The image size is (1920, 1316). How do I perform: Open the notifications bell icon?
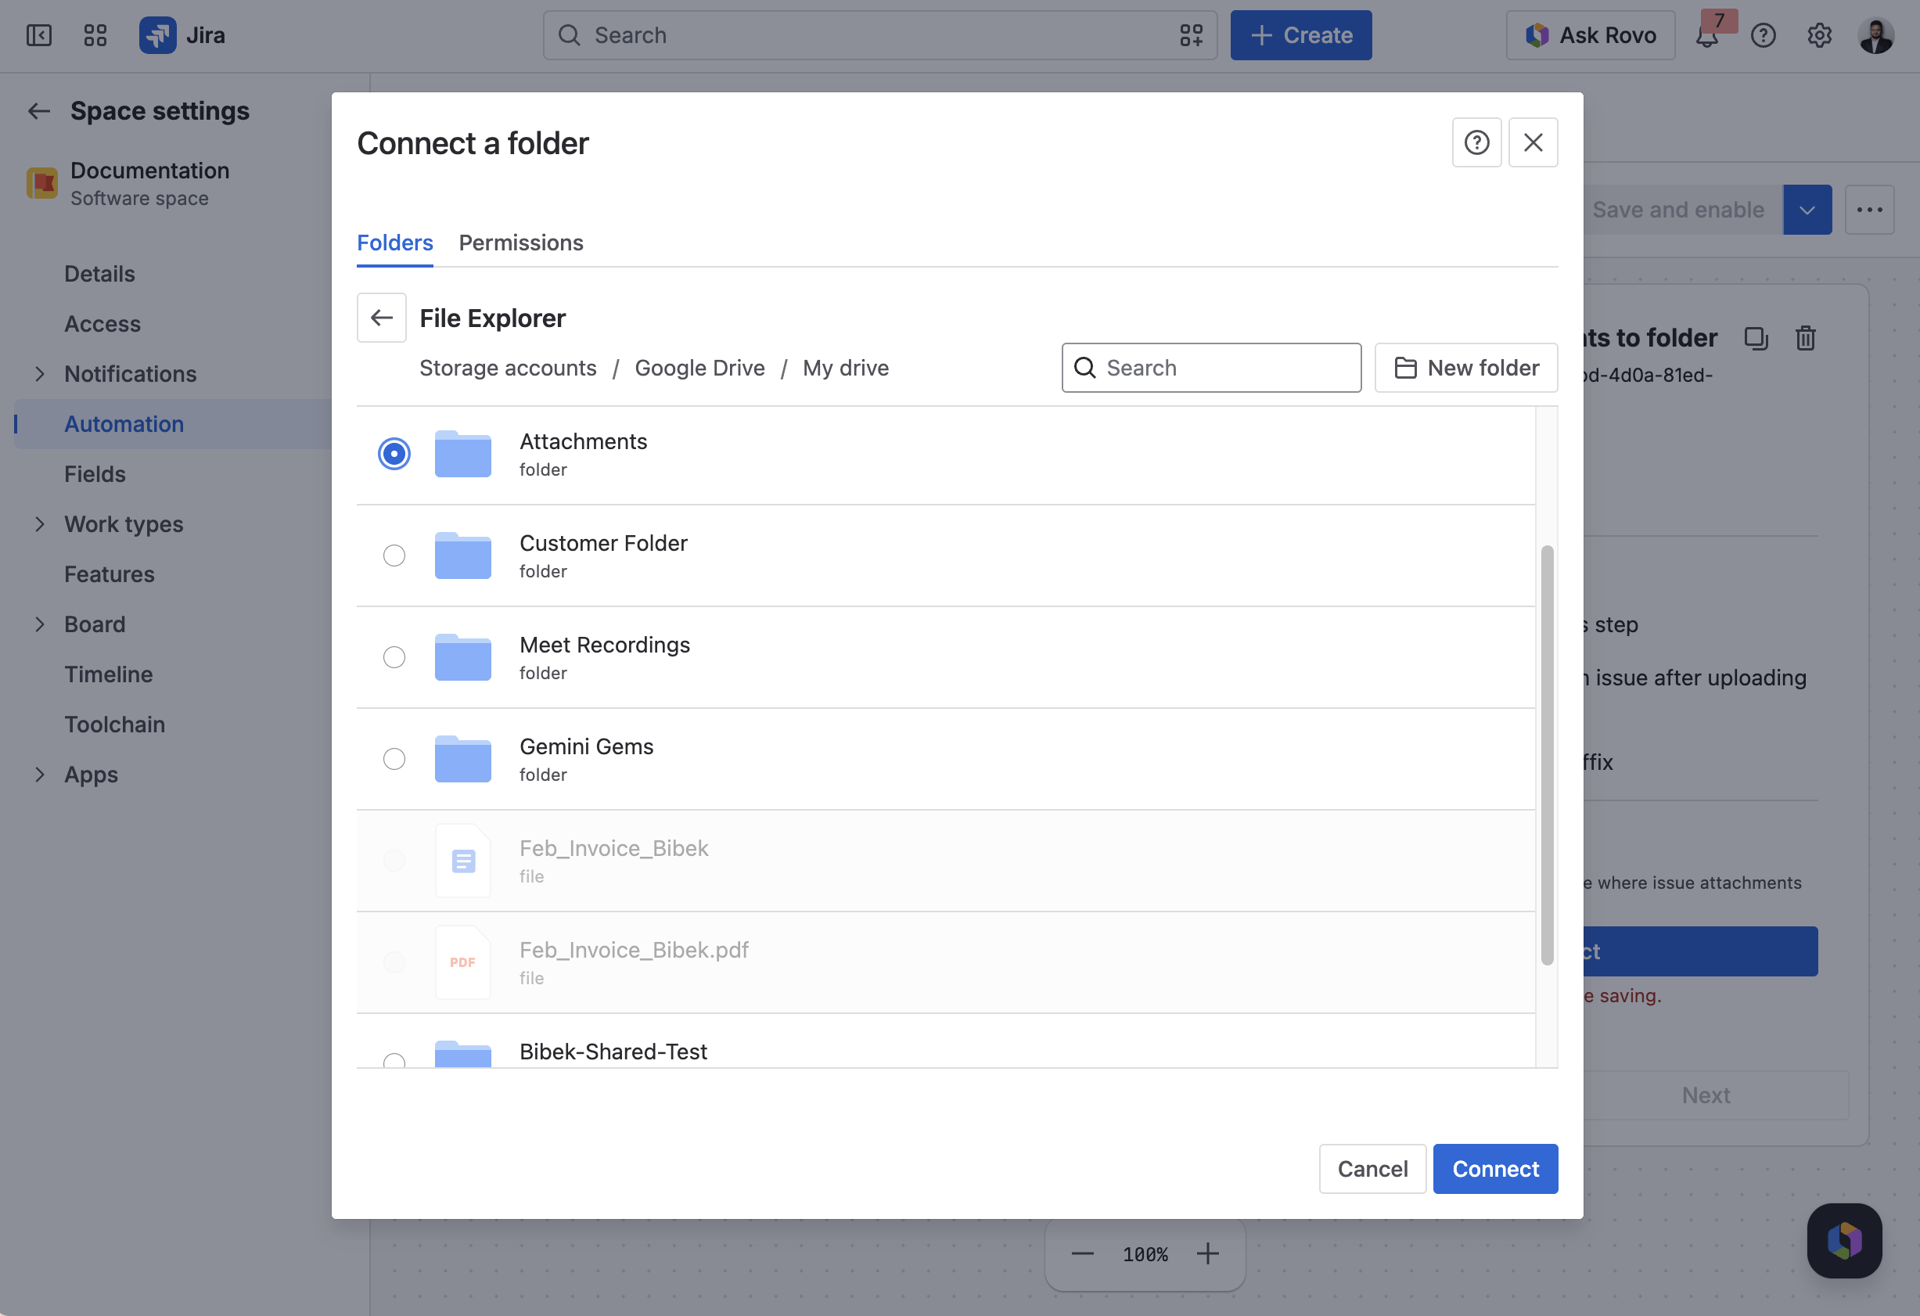pos(1707,35)
